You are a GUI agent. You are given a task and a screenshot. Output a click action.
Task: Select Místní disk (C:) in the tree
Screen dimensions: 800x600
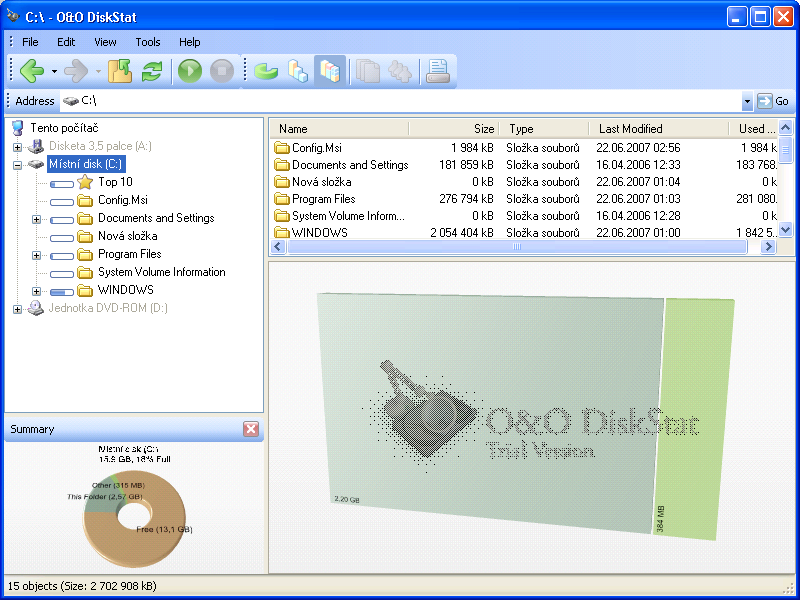pos(86,164)
